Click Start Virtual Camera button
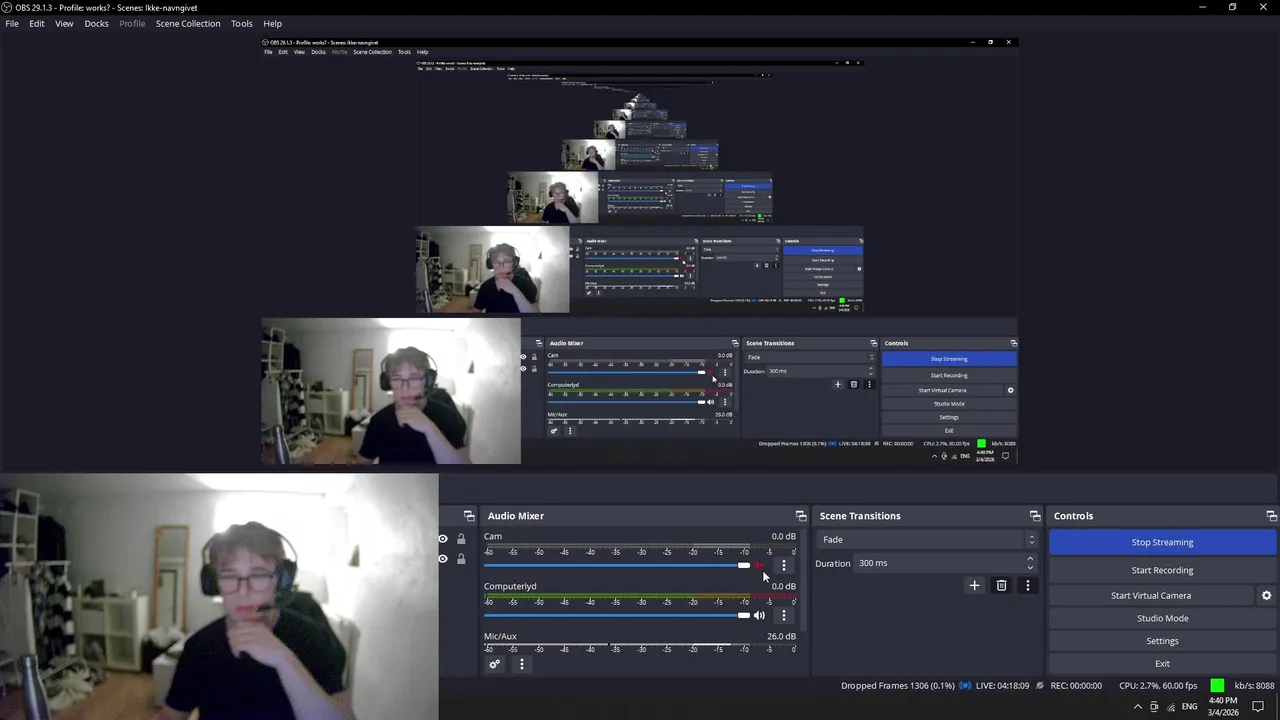Screen dimensions: 1280x720 [1151, 596]
